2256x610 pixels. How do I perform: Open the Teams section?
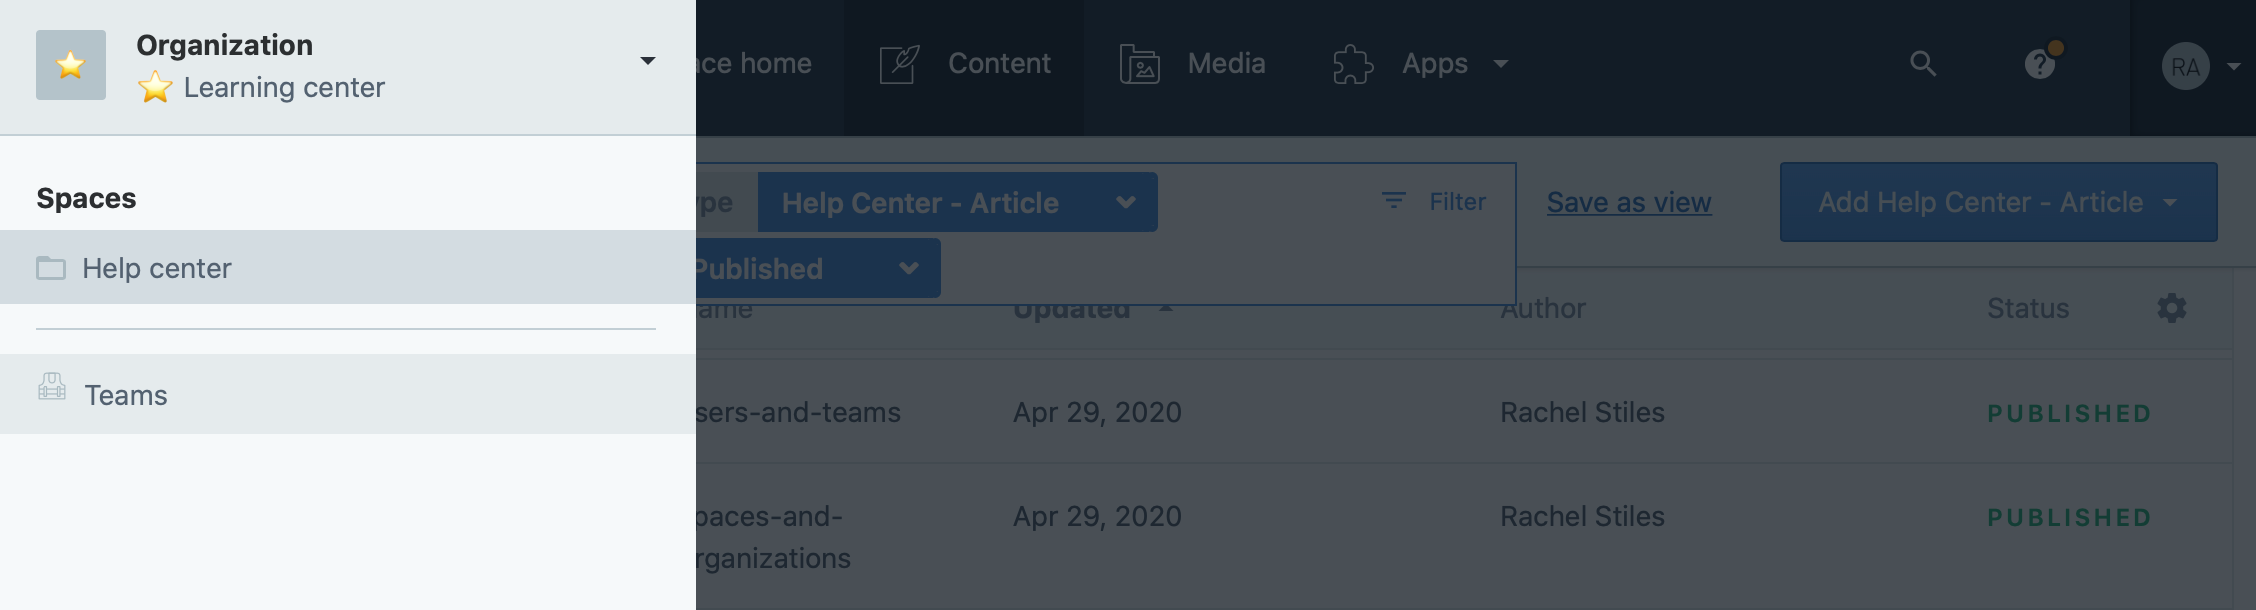point(348,394)
